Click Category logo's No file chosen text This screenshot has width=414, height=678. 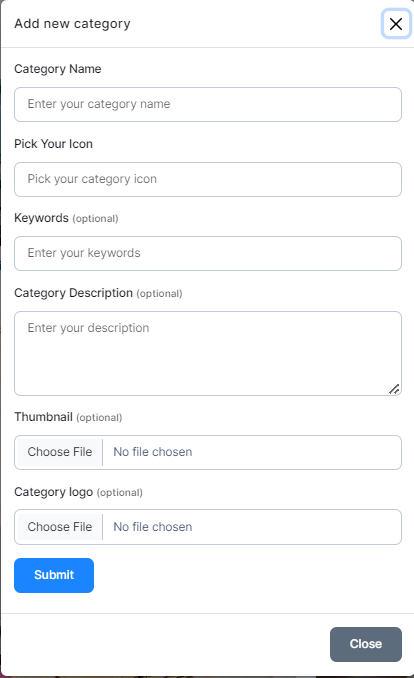click(153, 527)
